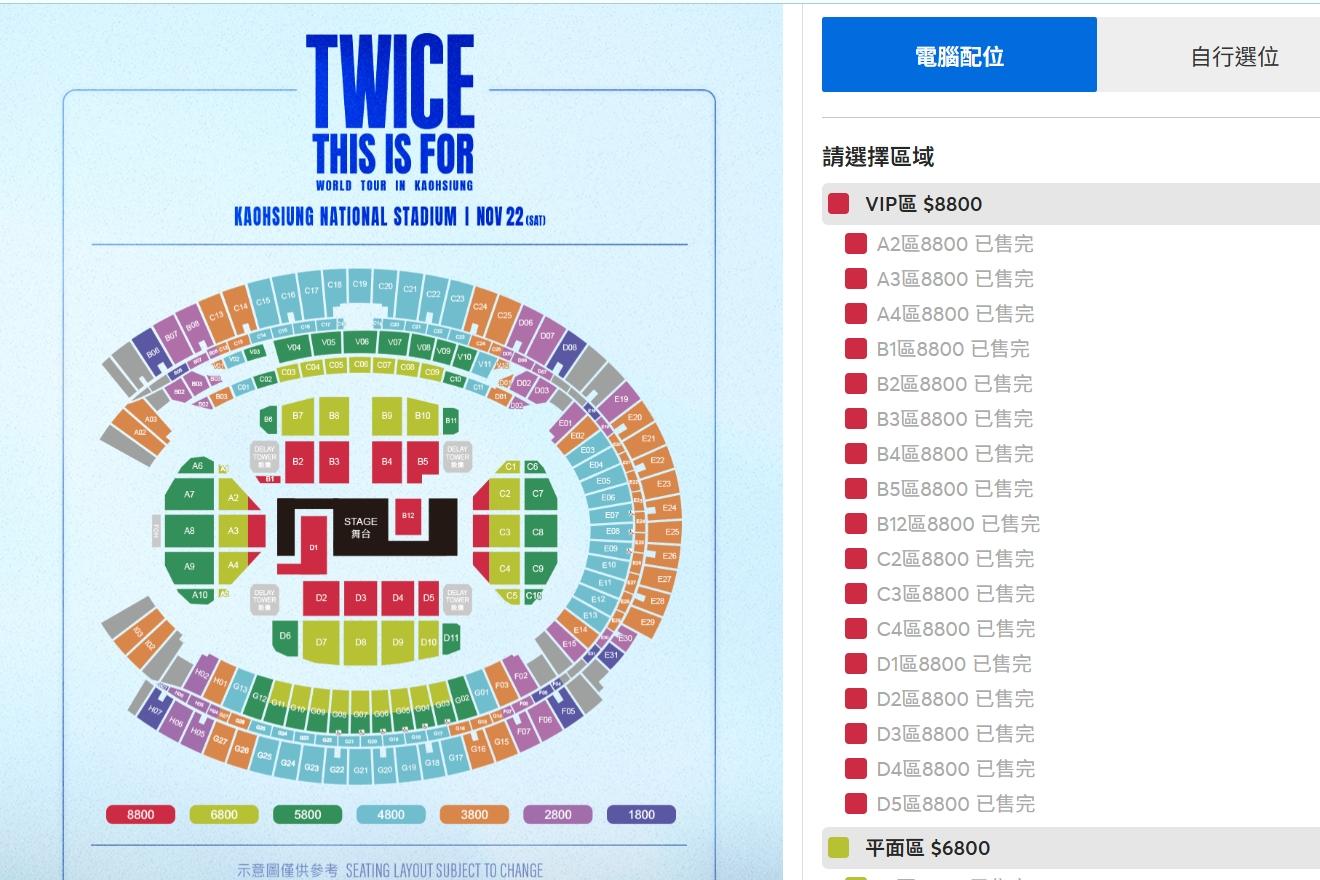Select the A2區8800 area entry
The width and height of the screenshot is (1320, 880).
tap(955, 244)
